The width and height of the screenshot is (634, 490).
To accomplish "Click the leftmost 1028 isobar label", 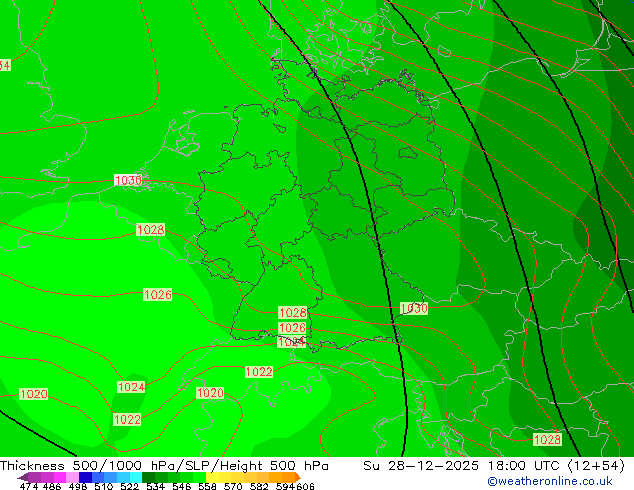I will [150, 230].
